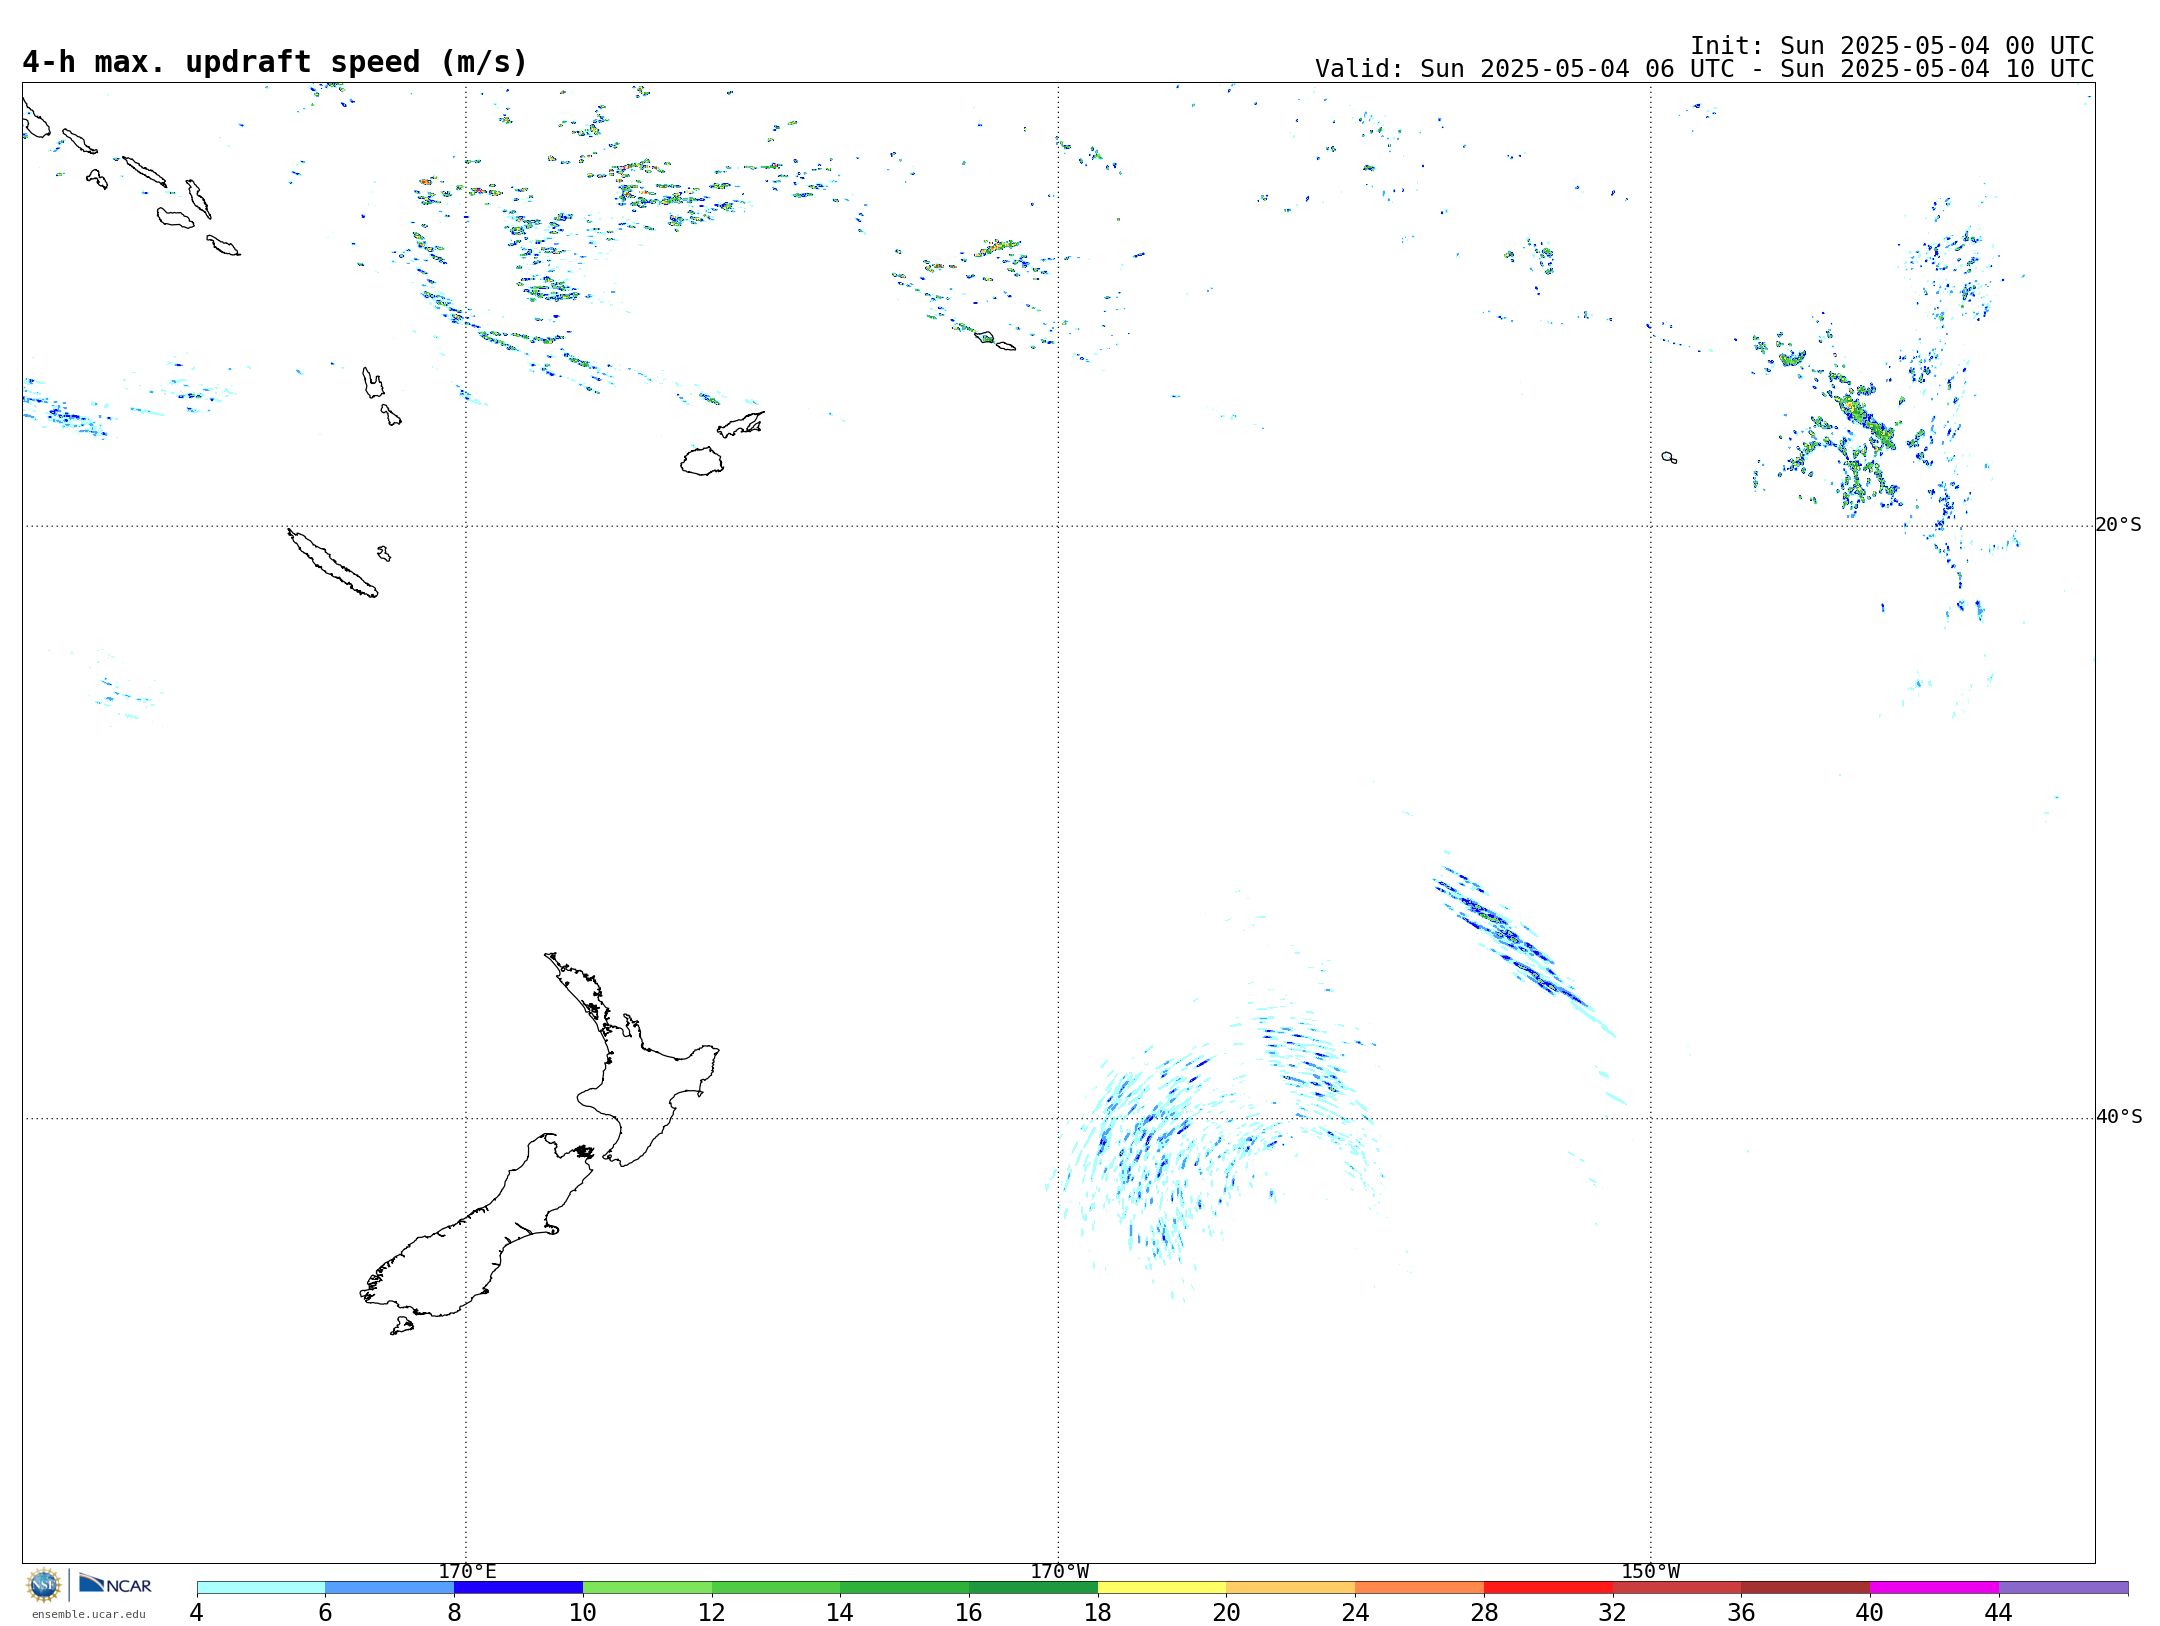2160x1626 pixels.
Task: Pick the light blue 6-8 colorbar swatch
Action: tap(390, 1588)
